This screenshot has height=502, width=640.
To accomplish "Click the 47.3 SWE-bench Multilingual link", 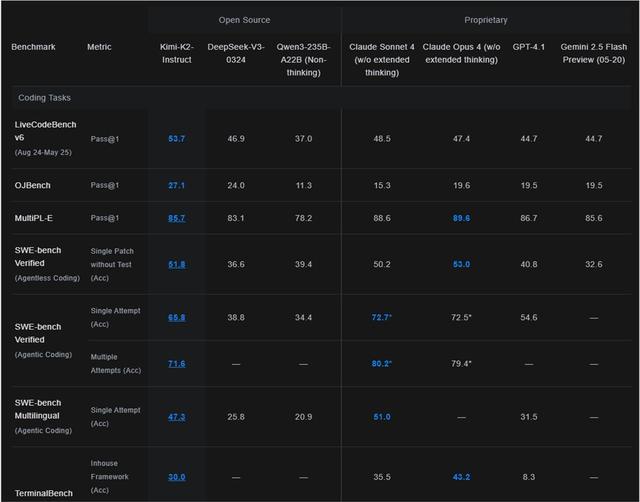I will coord(177,416).
